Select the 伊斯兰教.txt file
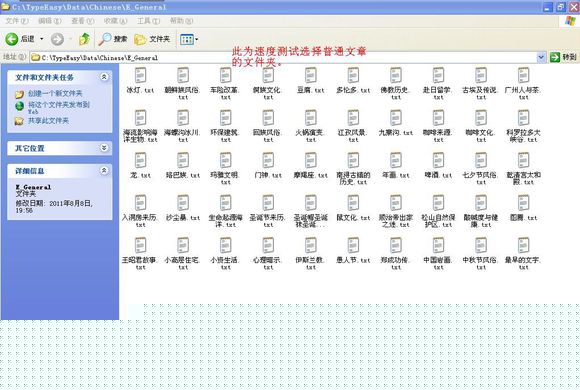 310,254
